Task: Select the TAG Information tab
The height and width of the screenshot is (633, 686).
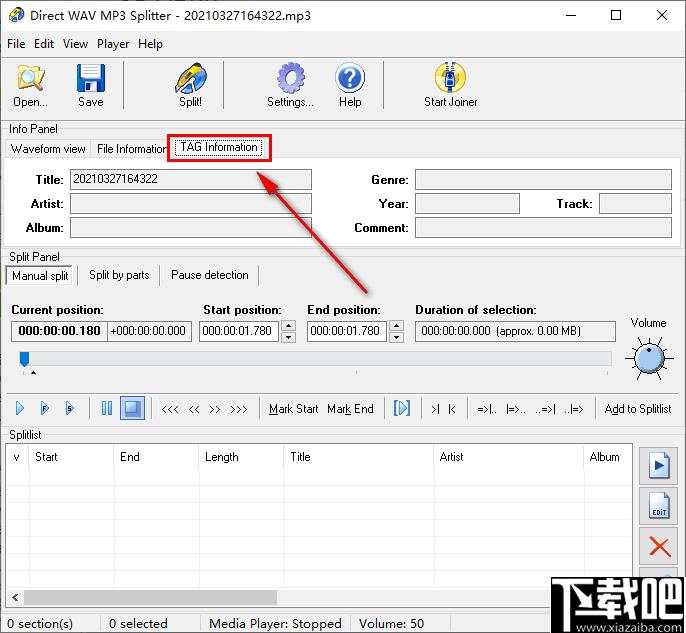Action: [x=219, y=147]
